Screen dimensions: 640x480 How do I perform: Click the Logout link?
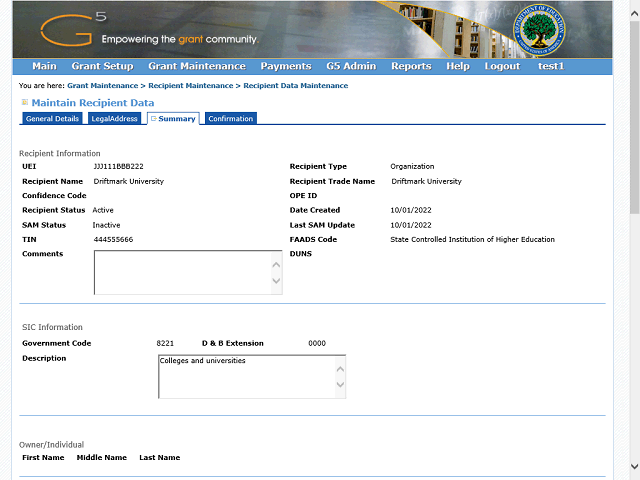point(502,67)
